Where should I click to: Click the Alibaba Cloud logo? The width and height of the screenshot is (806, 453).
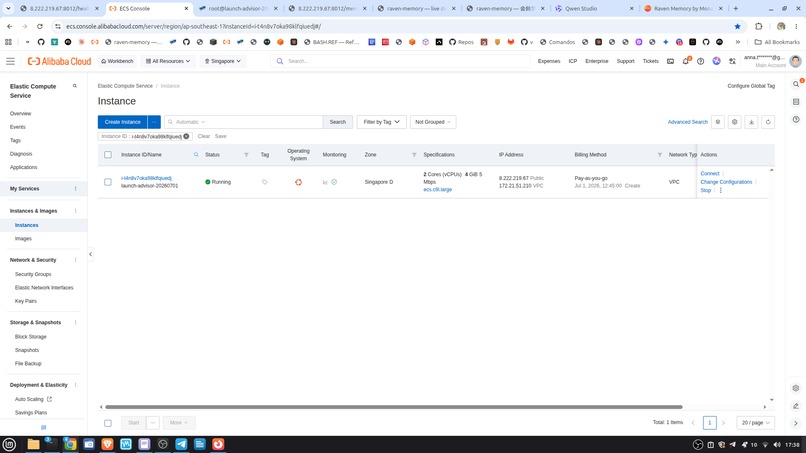(x=60, y=61)
